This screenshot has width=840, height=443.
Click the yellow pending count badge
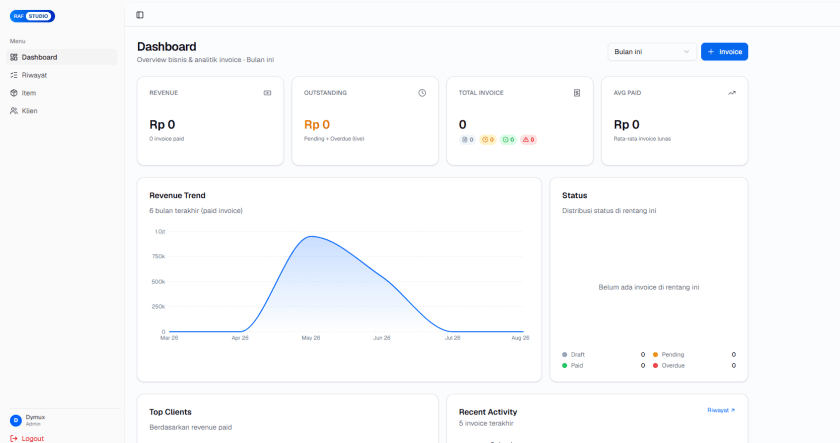pos(488,140)
